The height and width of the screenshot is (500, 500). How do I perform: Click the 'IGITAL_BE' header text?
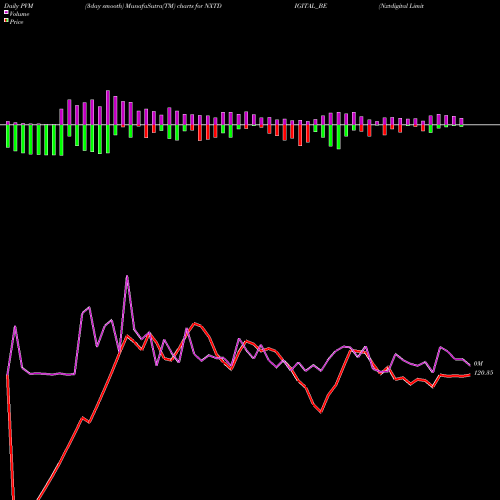(311, 6)
